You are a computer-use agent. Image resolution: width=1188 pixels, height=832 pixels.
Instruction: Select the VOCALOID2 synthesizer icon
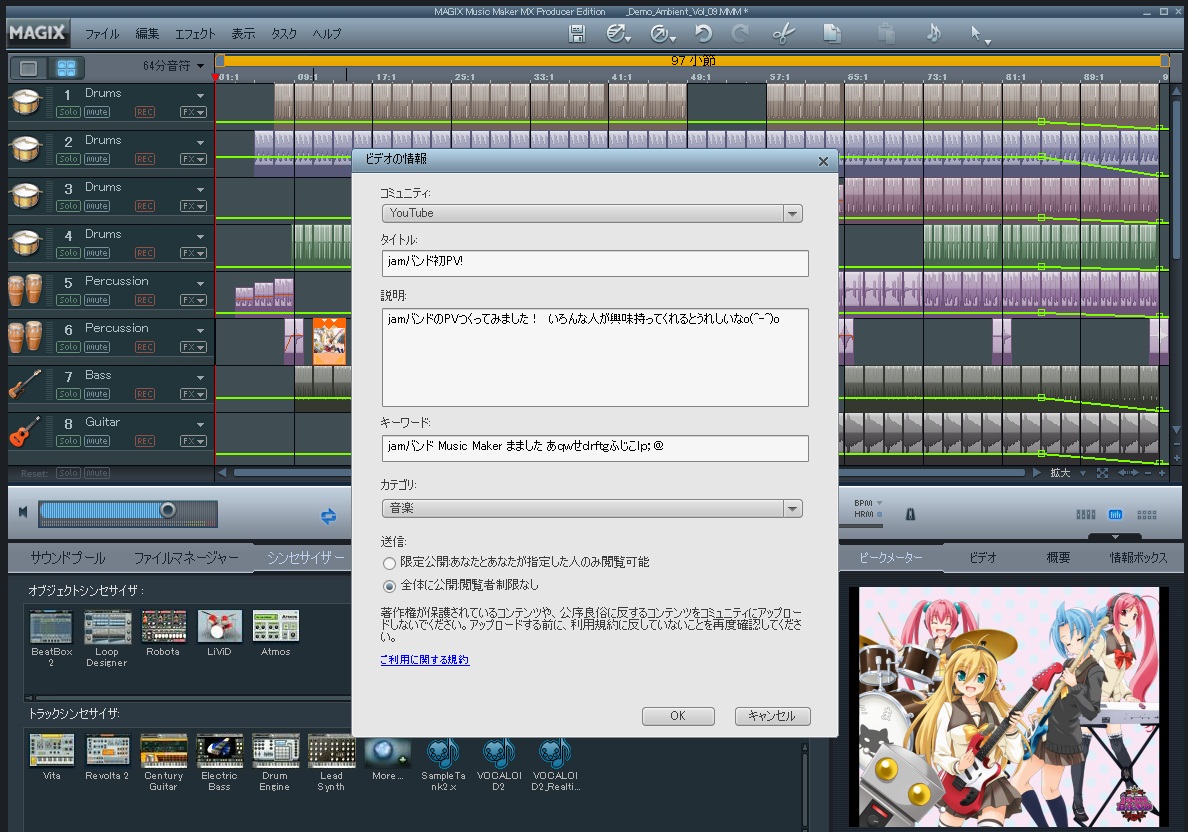[x=499, y=752]
